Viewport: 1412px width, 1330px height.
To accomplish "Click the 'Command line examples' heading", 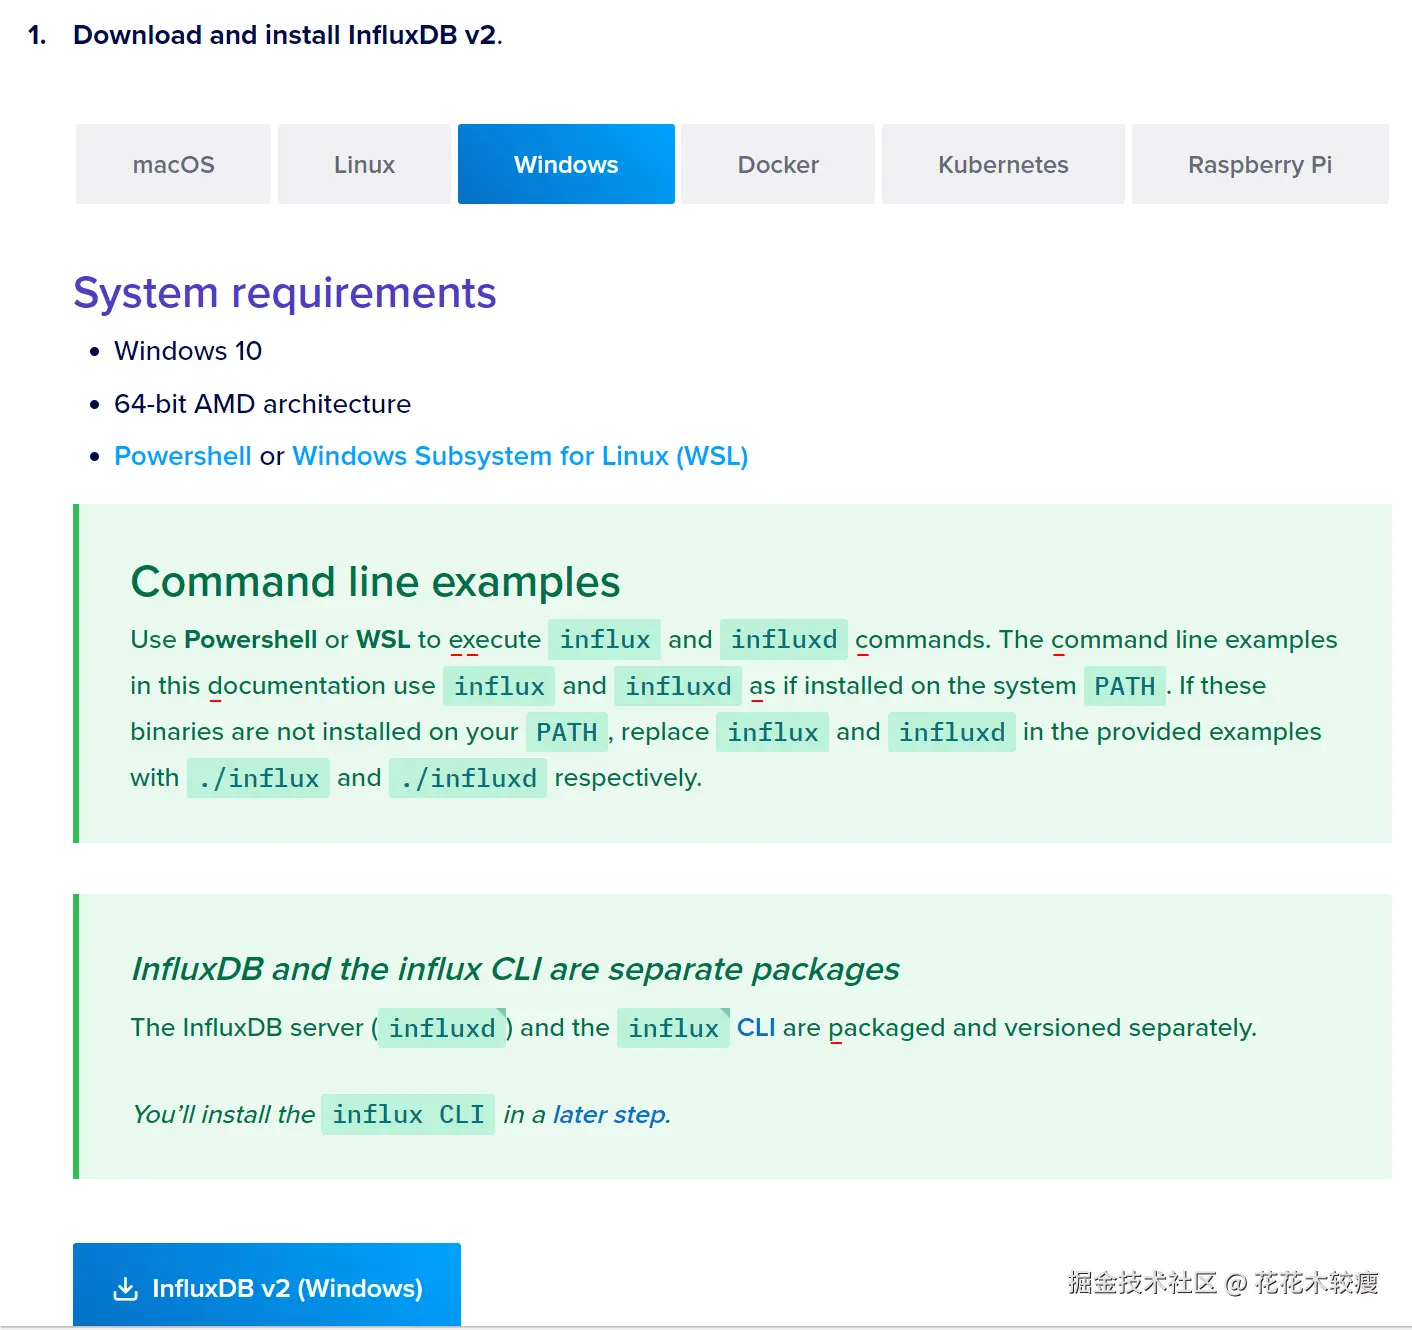I will click(x=375, y=582).
